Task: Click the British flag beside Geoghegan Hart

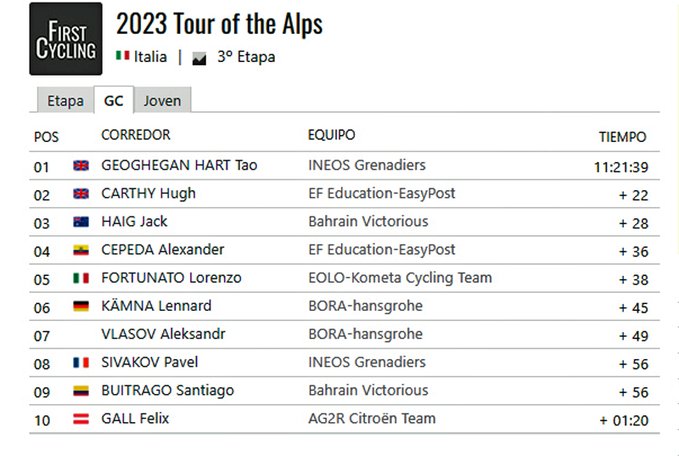Action: 81,166
